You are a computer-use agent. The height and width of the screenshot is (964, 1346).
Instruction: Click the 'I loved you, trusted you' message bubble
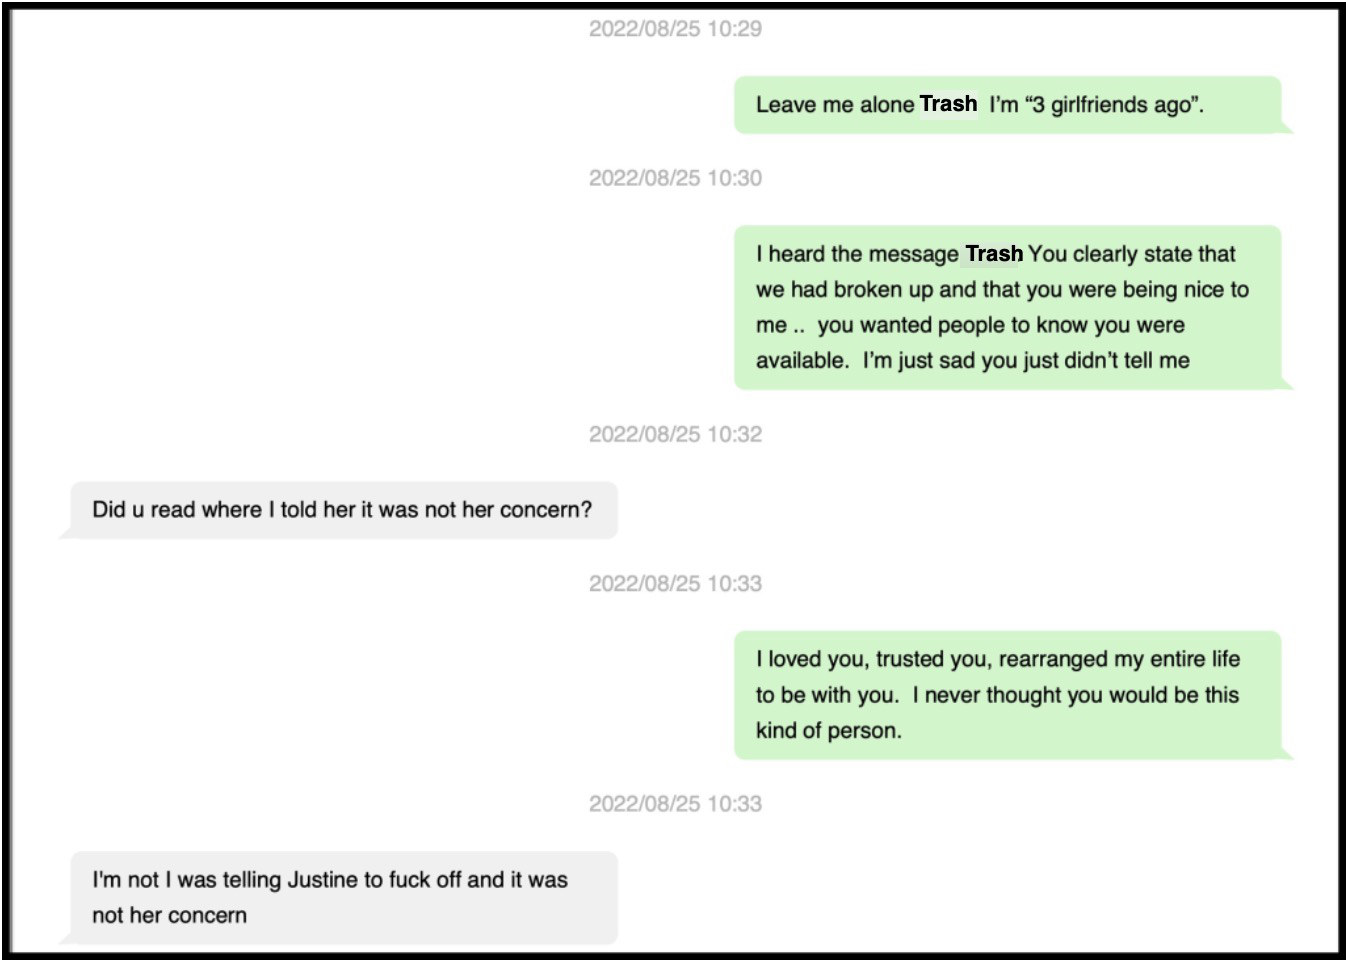coord(1007,695)
